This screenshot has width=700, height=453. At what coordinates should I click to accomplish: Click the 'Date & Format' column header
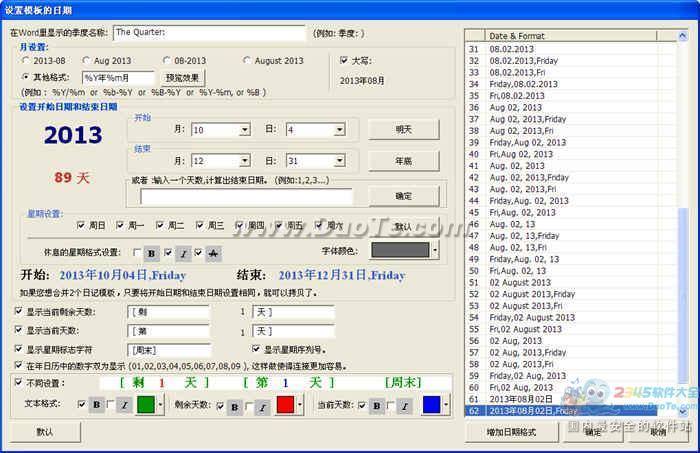571,36
